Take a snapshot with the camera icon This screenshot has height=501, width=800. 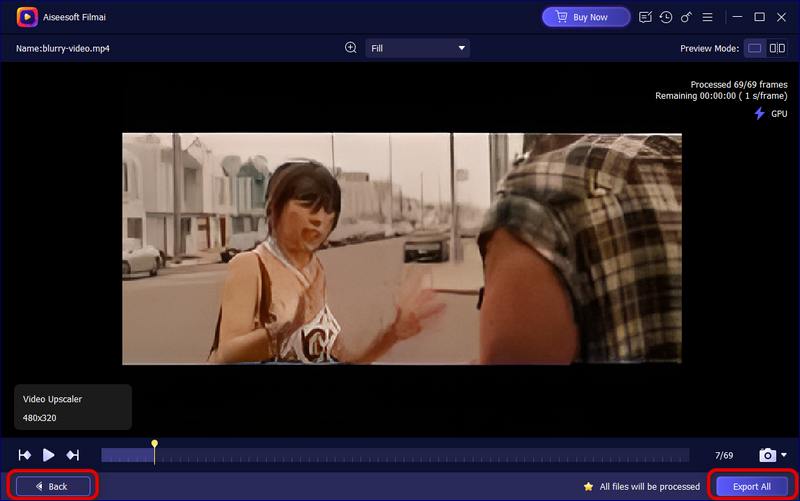point(767,455)
